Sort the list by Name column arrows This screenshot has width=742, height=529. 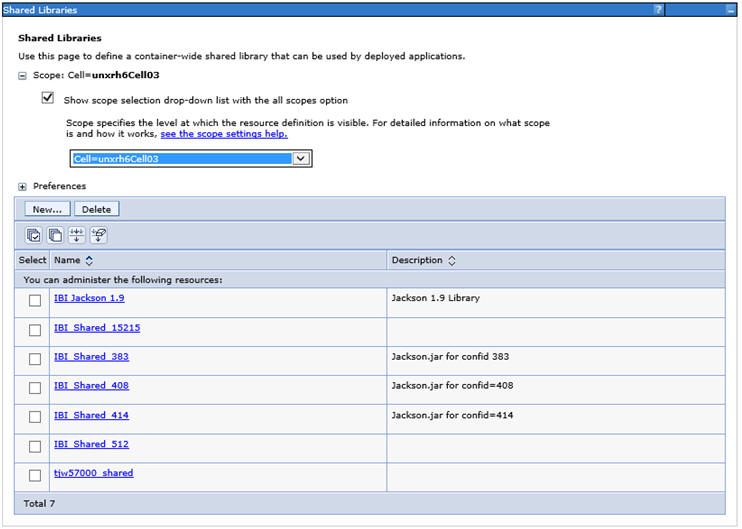coord(89,261)
